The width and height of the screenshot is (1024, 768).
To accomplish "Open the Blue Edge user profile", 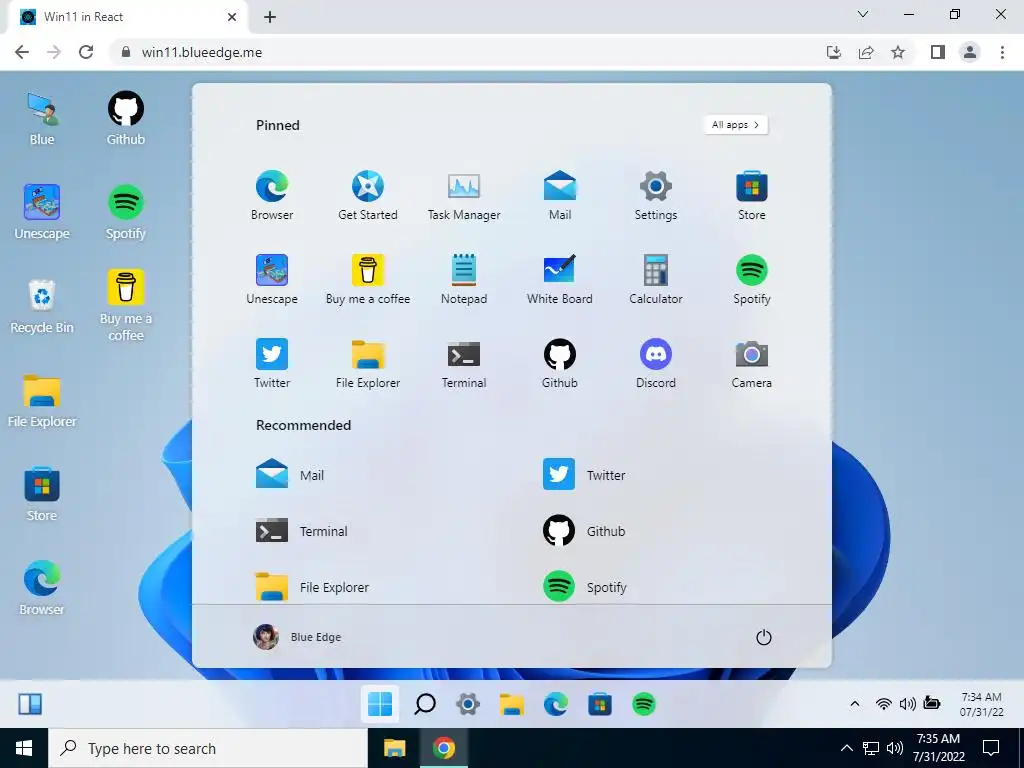I will coord(297,637).
